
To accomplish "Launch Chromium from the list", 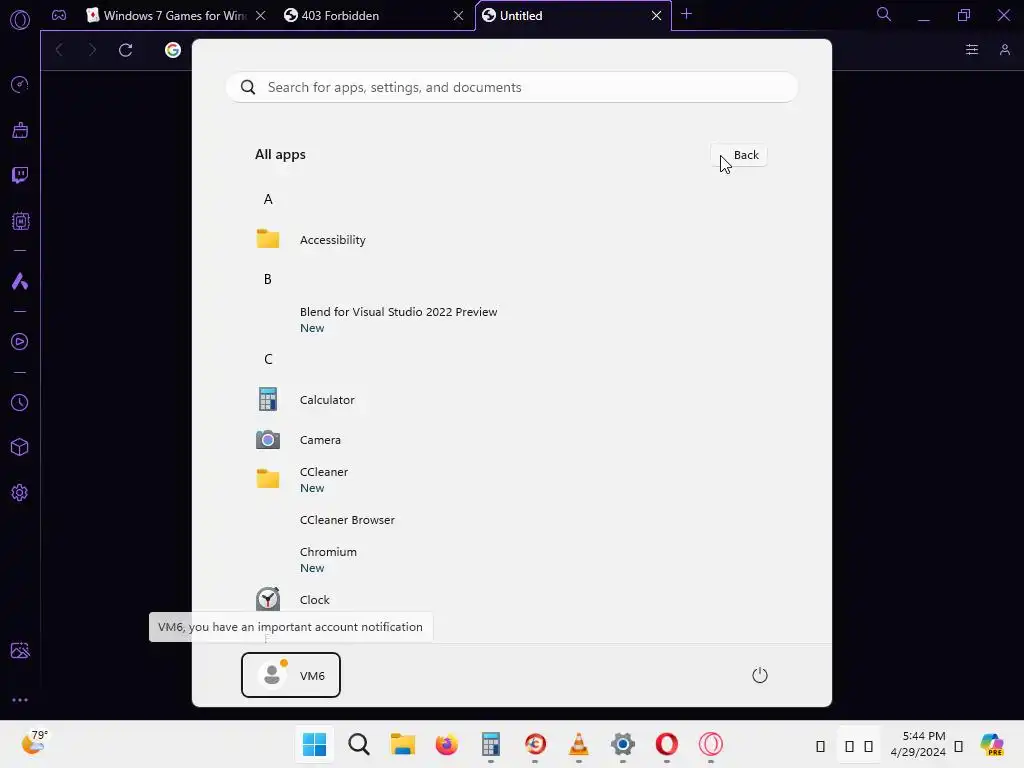I will pos(512,560).
